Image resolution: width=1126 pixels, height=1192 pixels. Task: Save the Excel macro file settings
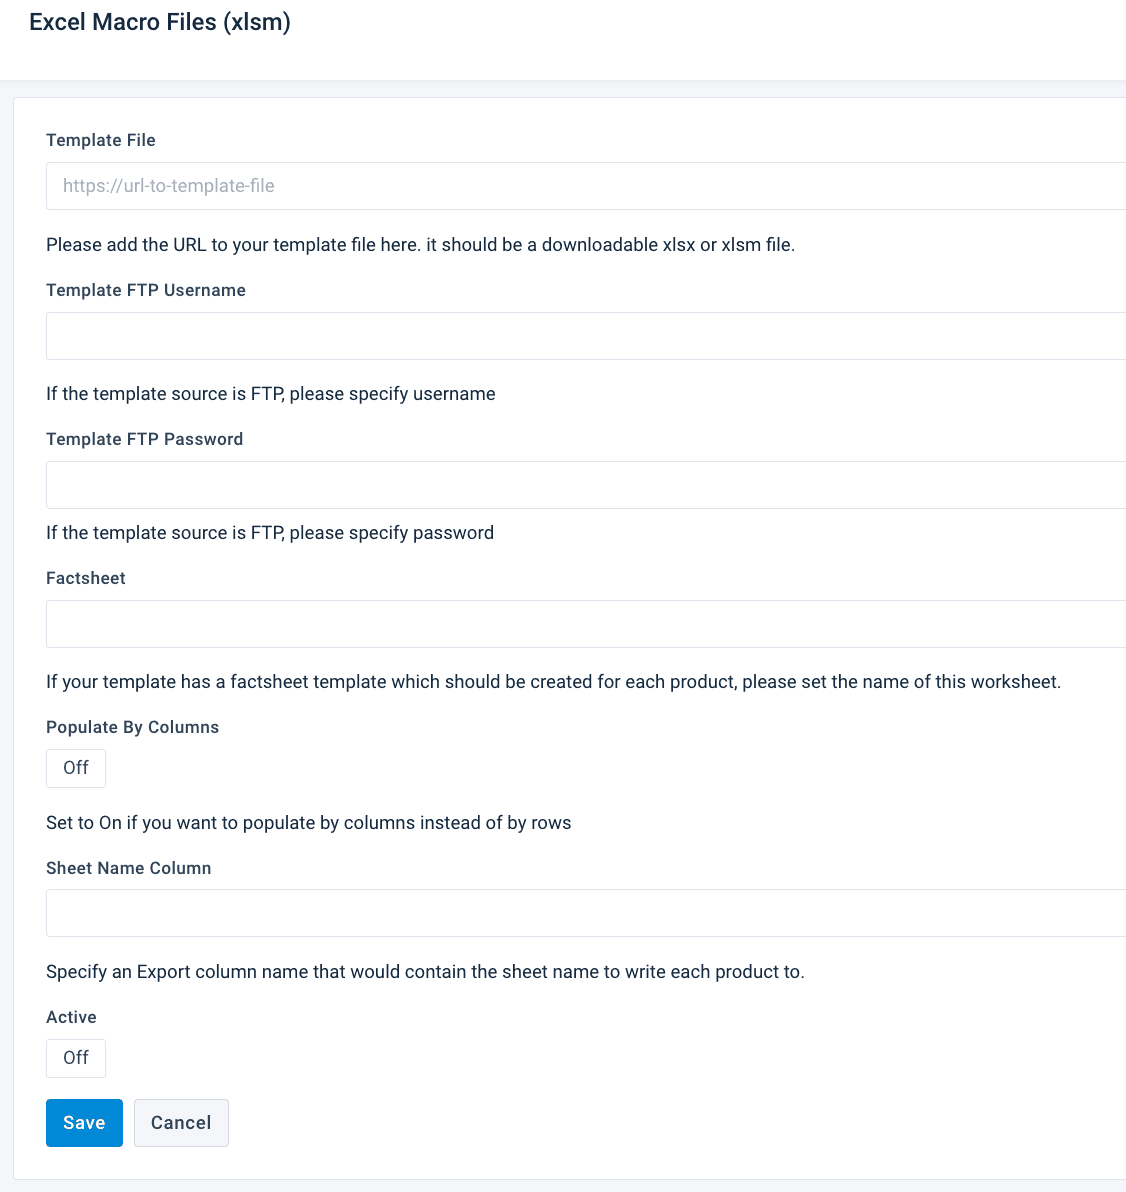click(x=84, y=1123)
